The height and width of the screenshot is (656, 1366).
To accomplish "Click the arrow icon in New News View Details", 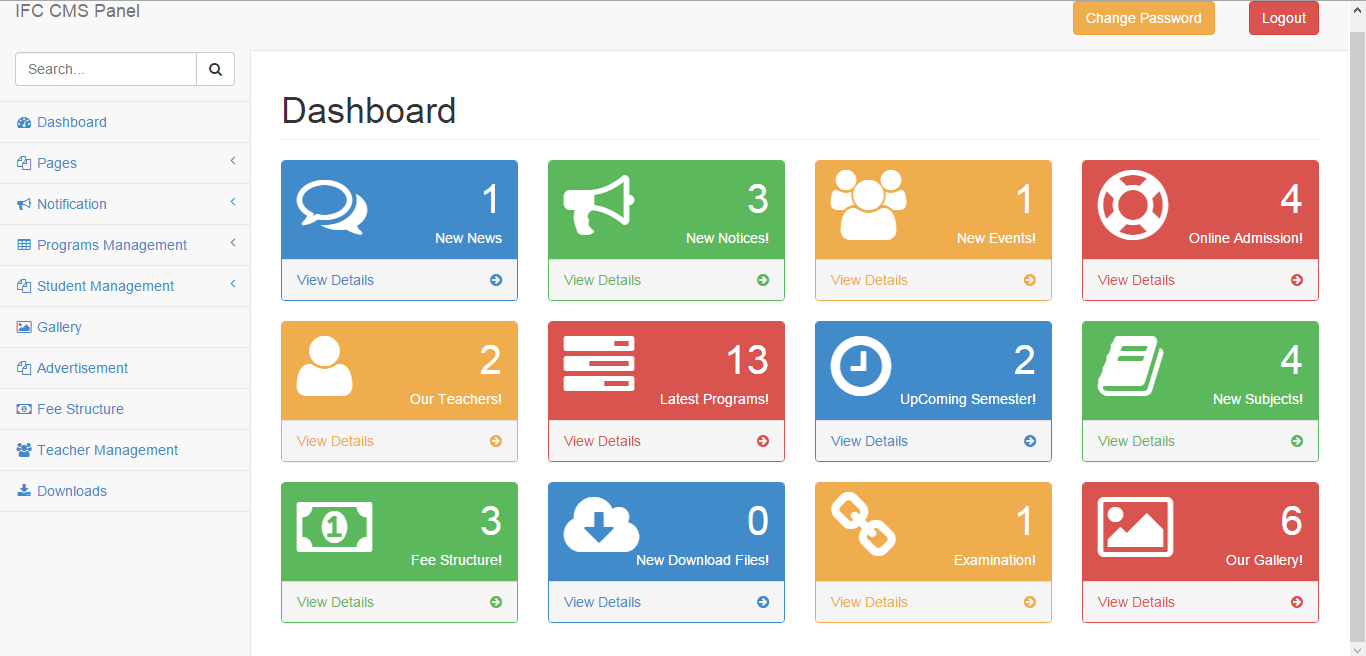I will (496, 280).
